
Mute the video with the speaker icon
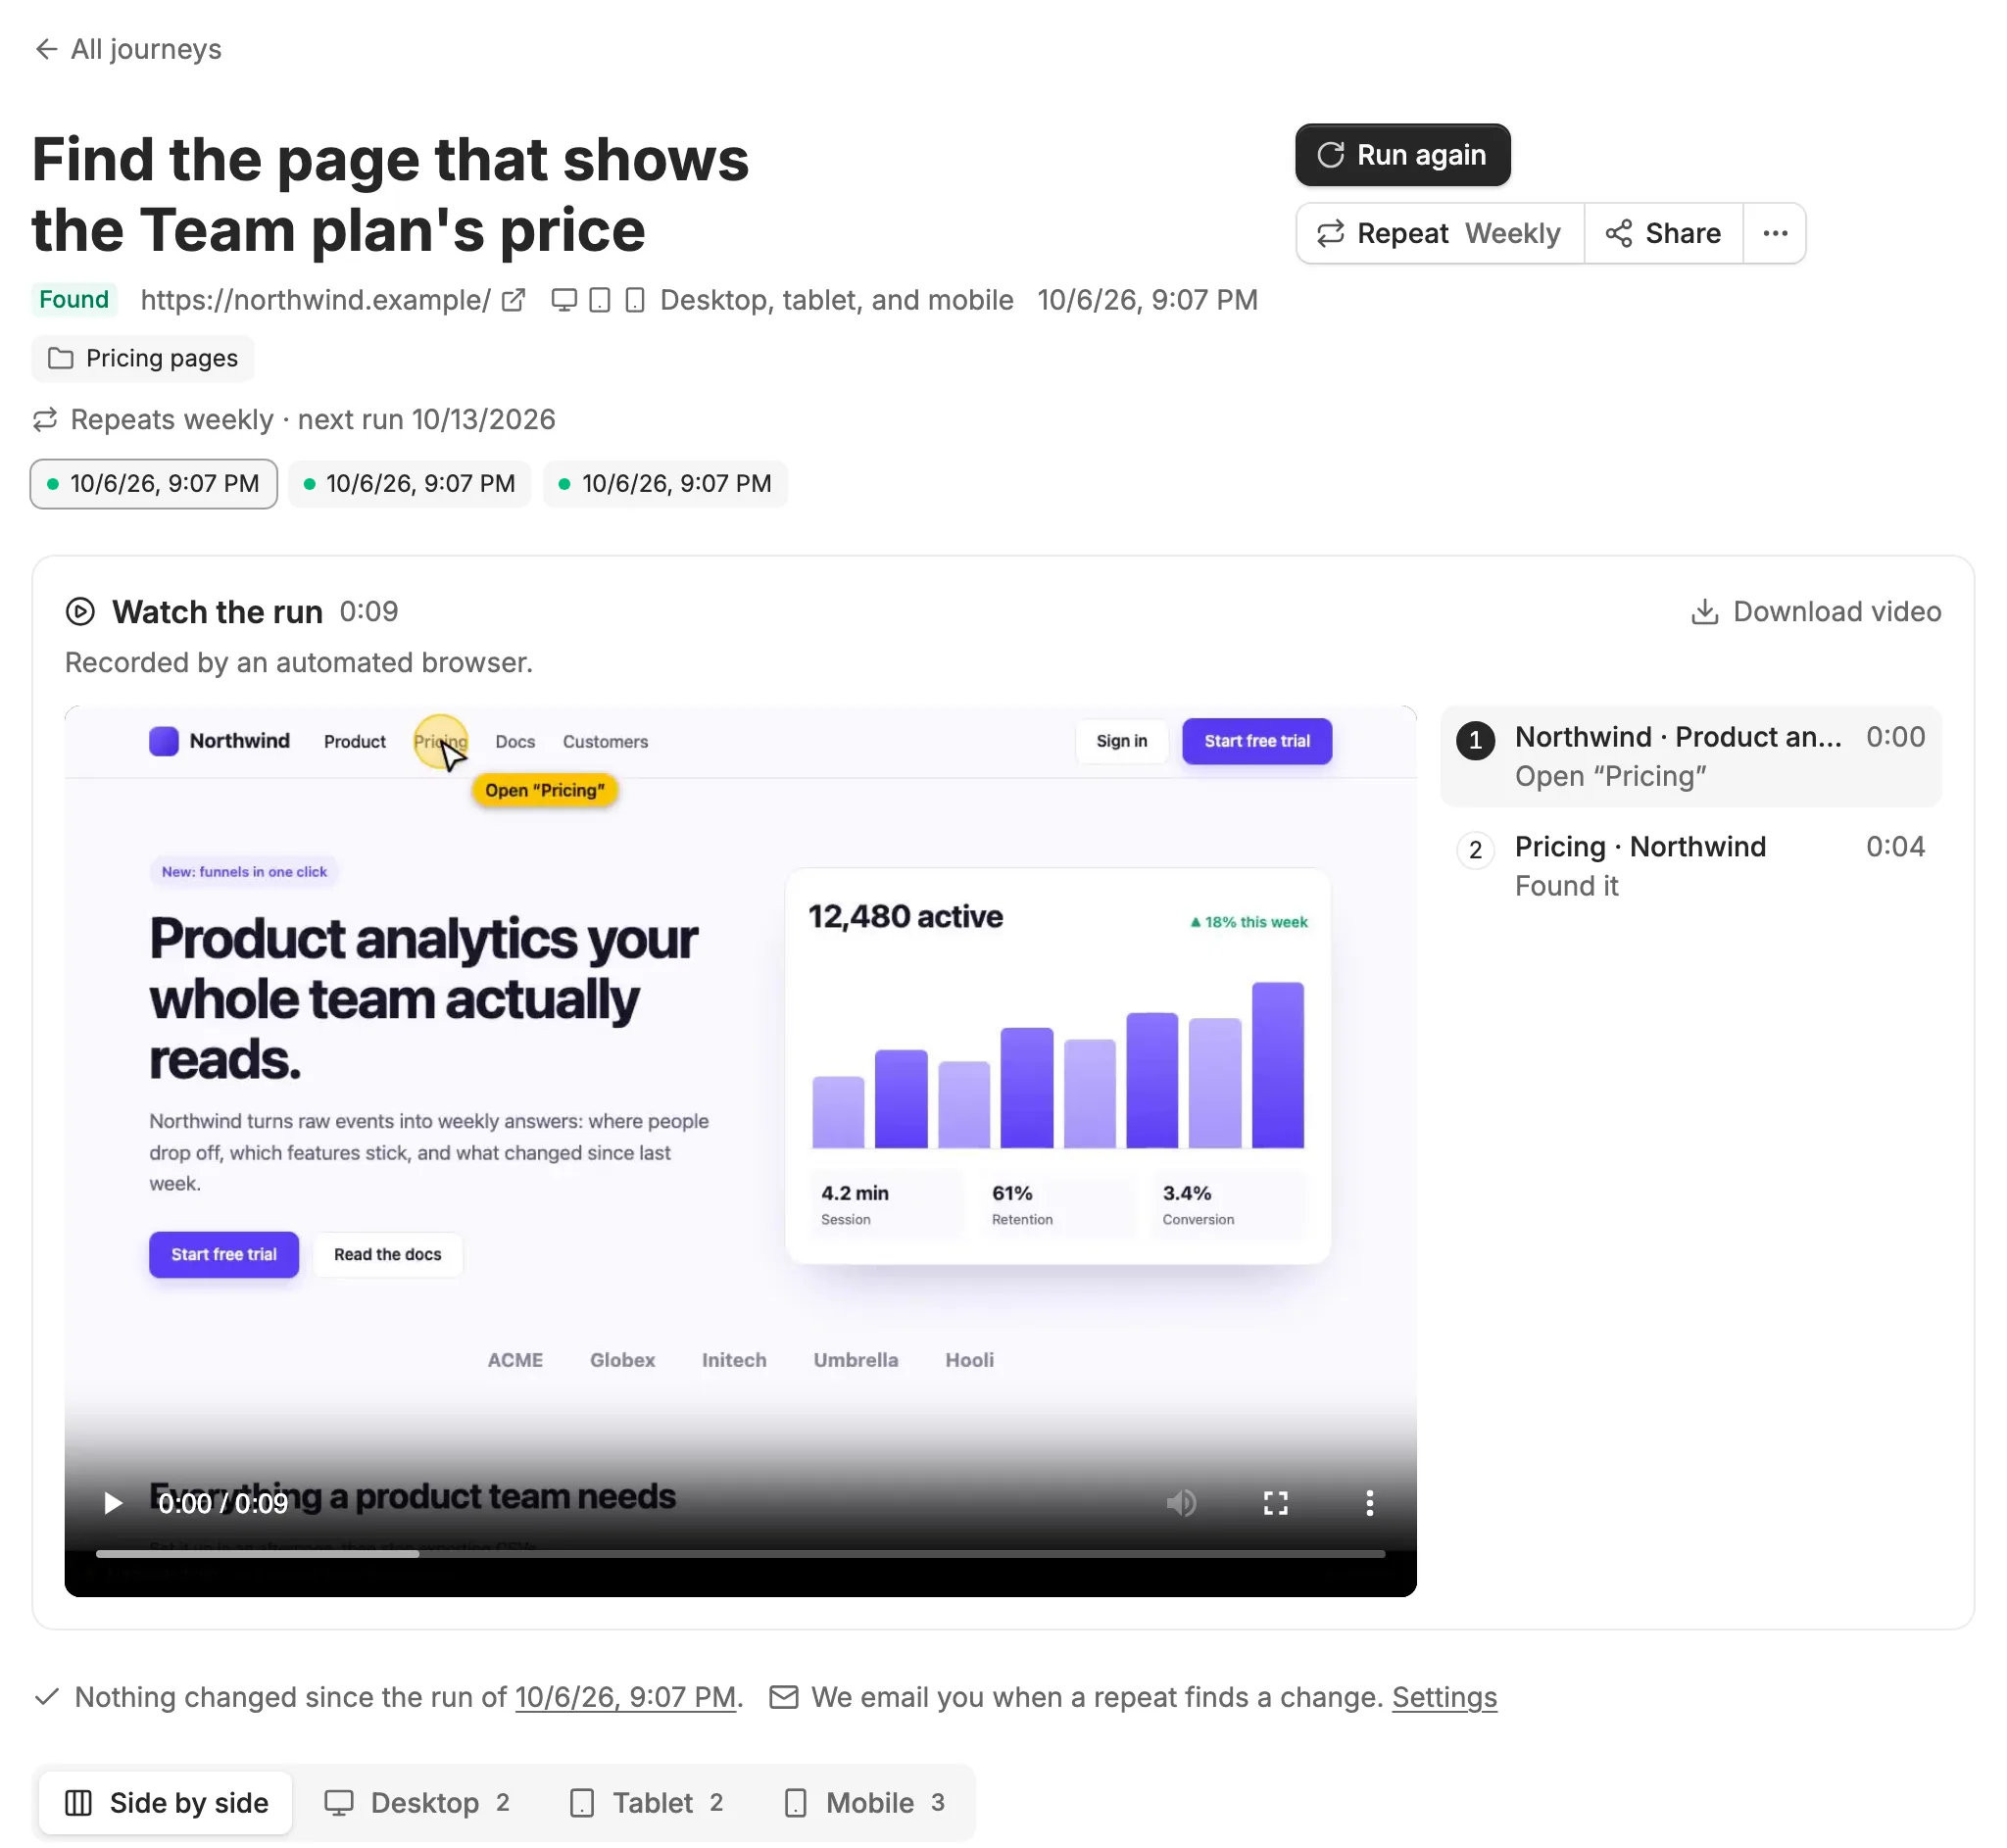[x=1181, y=1503]
